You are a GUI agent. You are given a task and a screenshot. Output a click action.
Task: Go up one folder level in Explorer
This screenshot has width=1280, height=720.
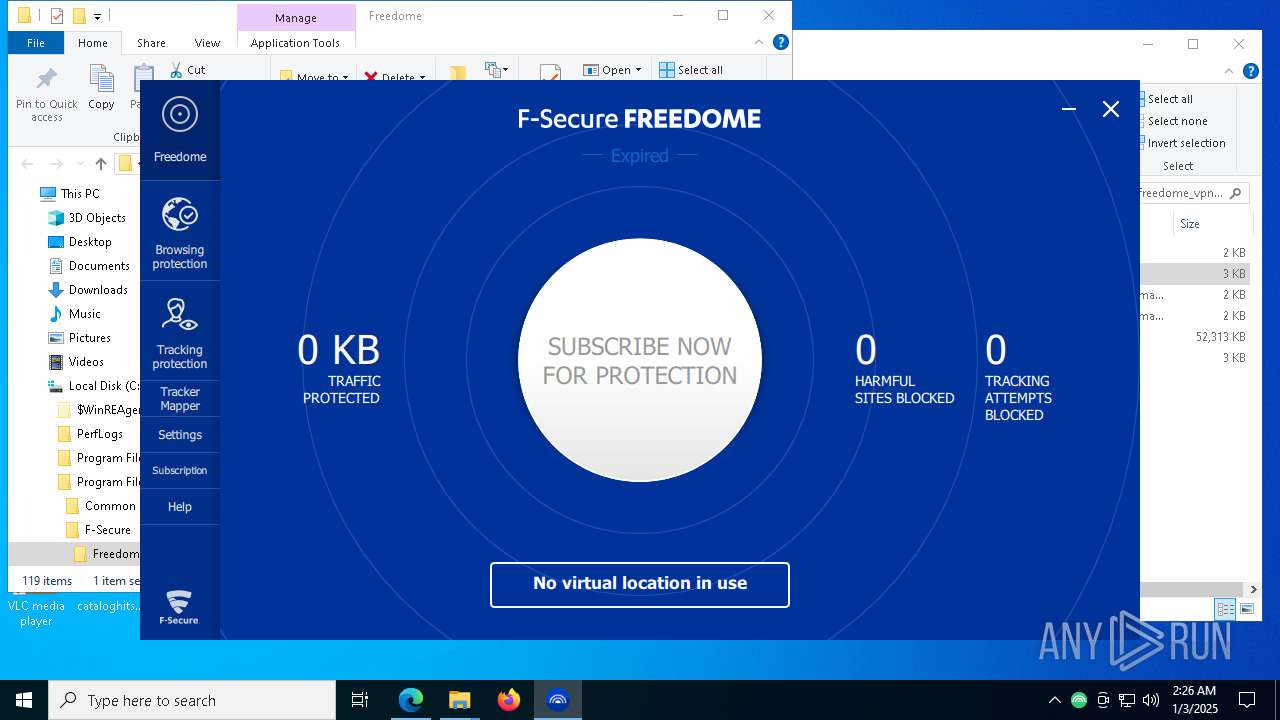tap(101, 164)
